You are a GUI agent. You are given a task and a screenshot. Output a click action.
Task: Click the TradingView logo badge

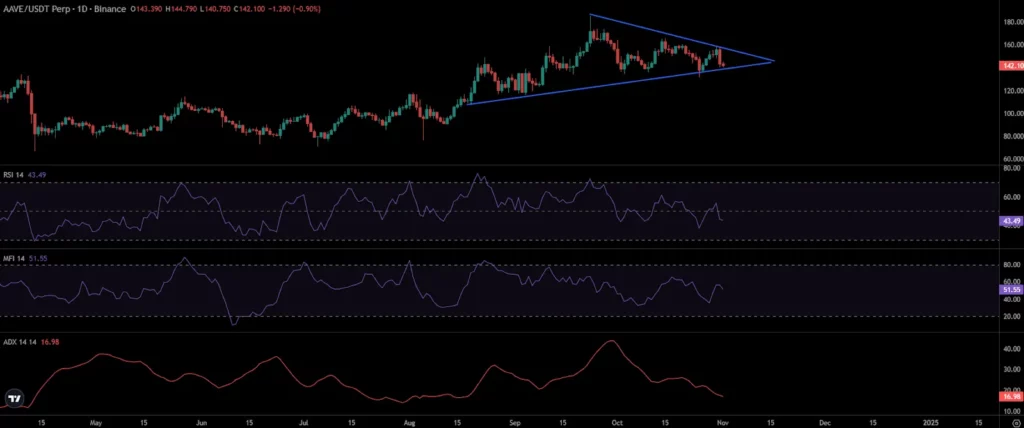[x=12, y=398]
